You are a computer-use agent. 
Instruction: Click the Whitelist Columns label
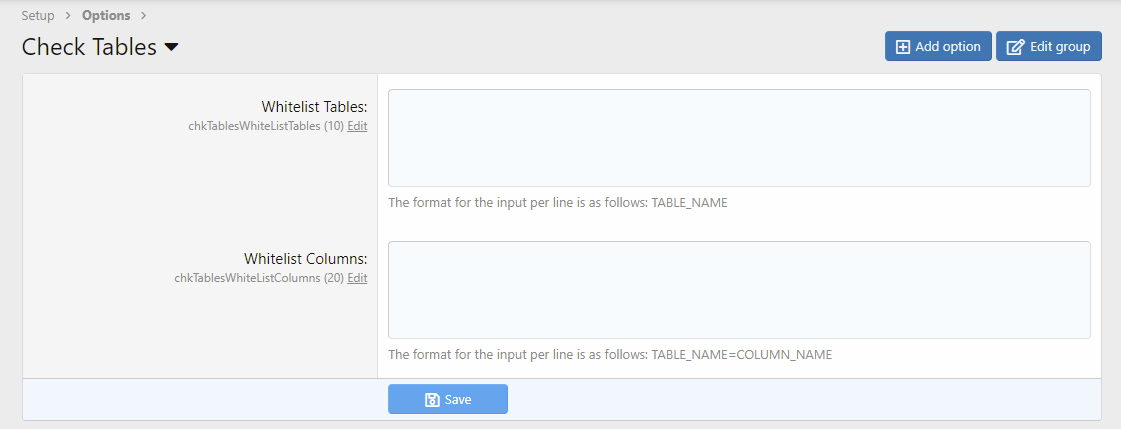click(x=306, y=259)
